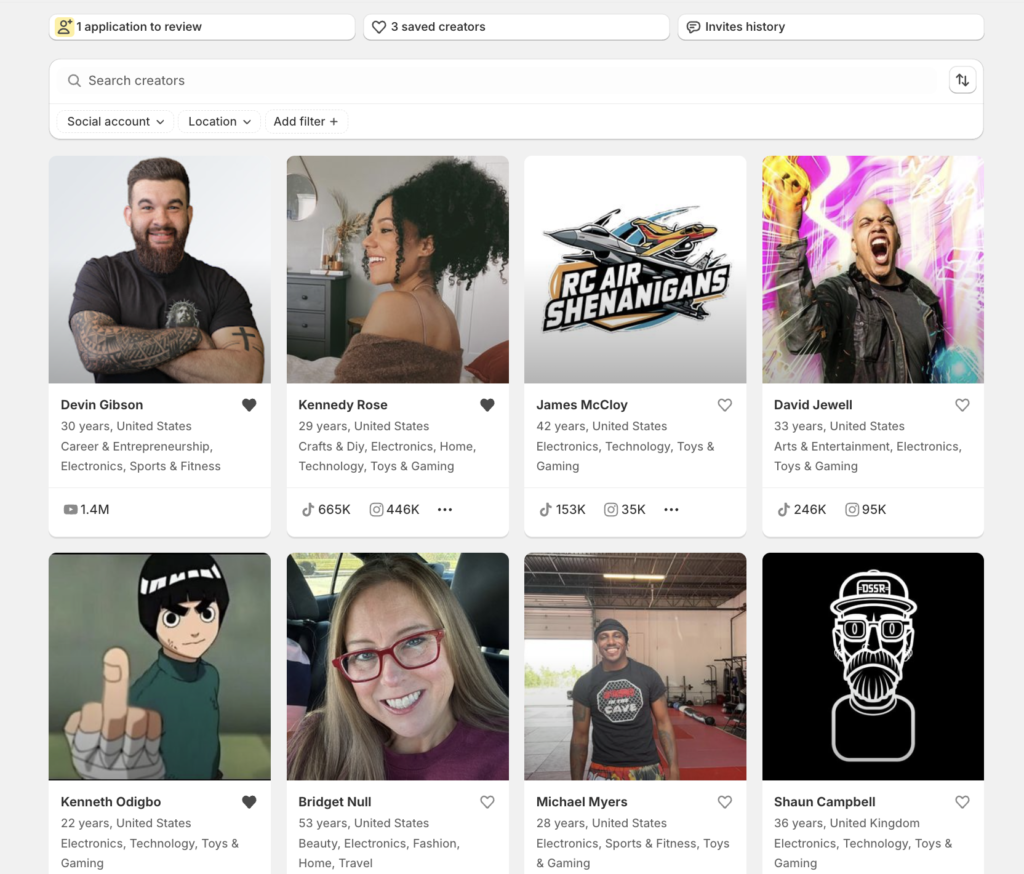The image size is (1024, 874).
Task: Click the 246K TikTok follower count
Action: click(810, 510)
